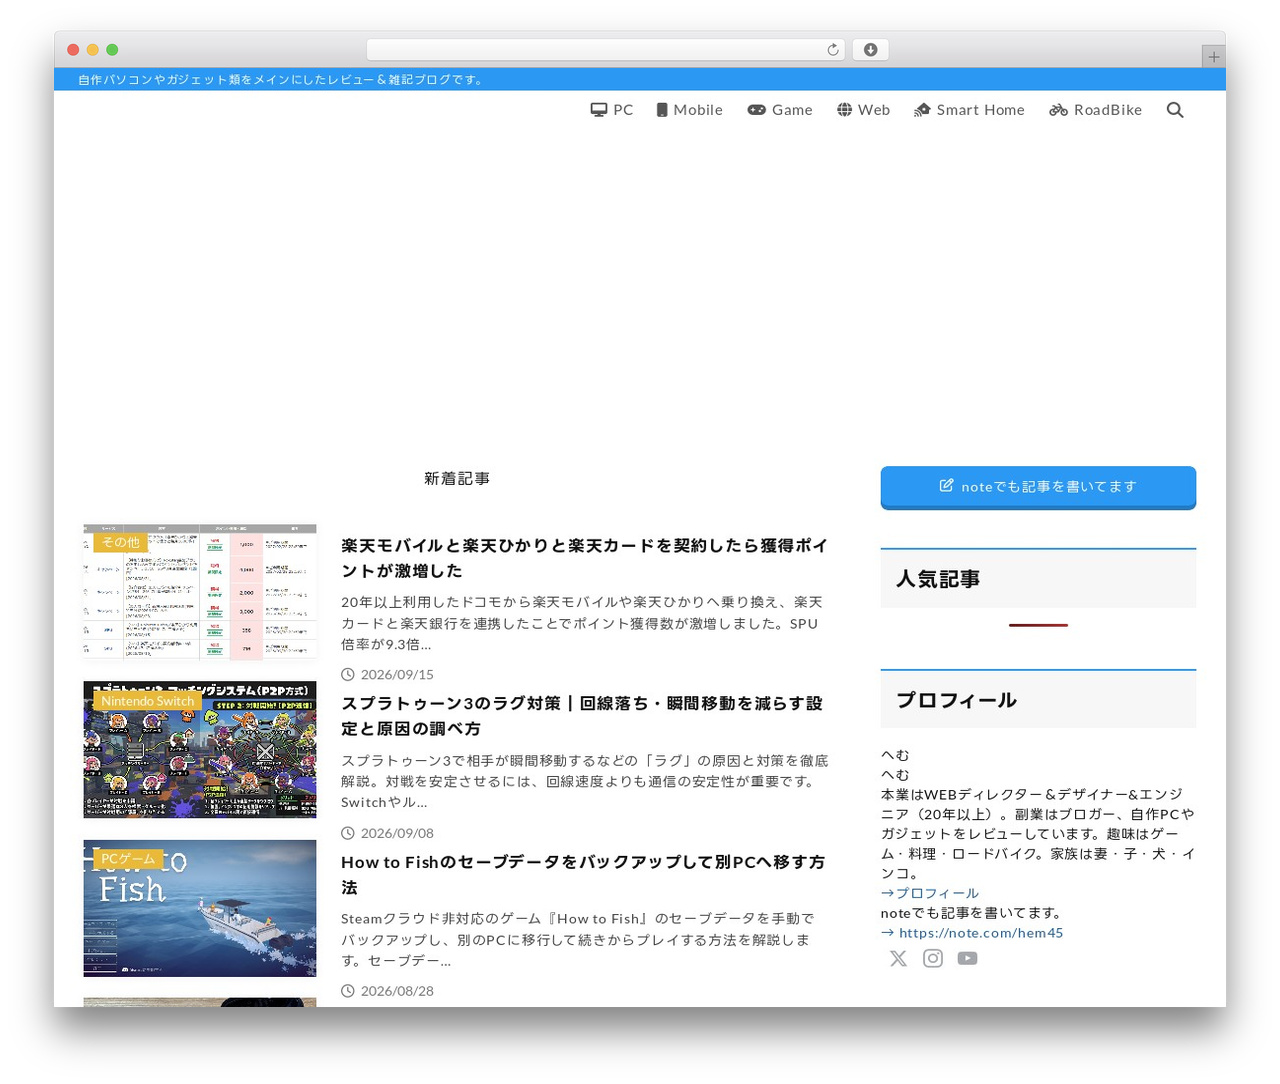
Task: Open article 楽天モバイルと楽天ひかりと楽天カード title
Action: (x=585, y=558)
